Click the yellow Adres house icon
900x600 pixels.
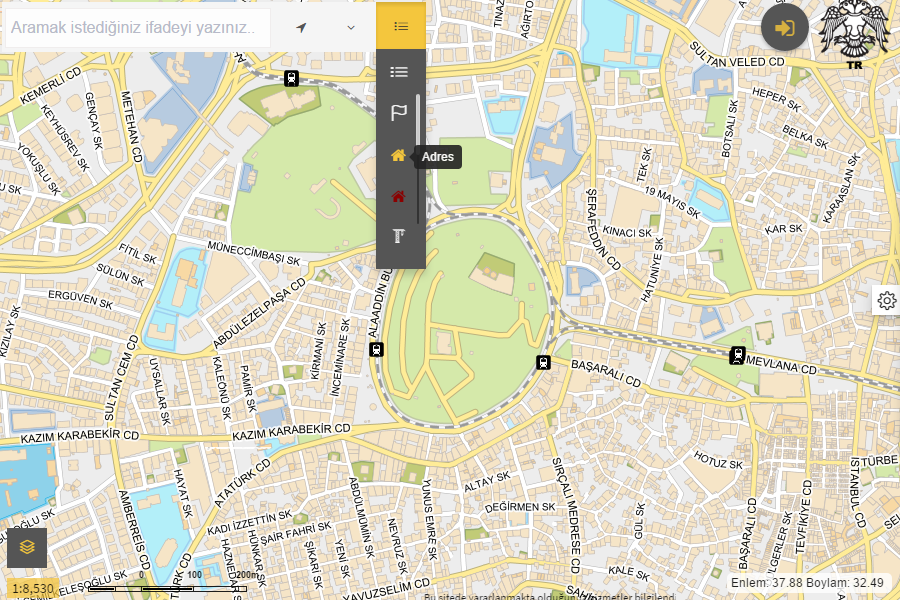pos(399,155)
